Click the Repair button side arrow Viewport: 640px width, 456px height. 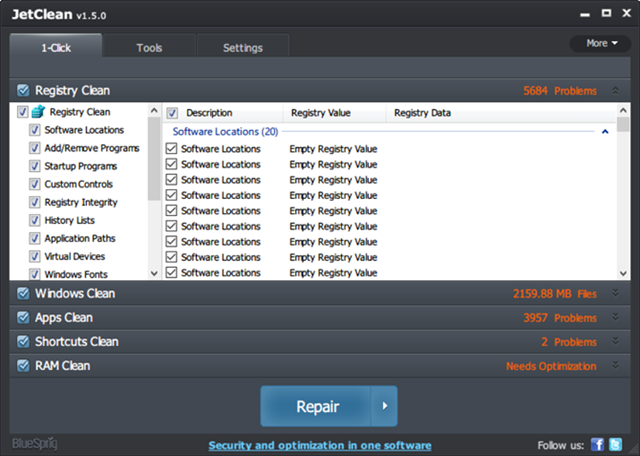click(x=384, y=406)
